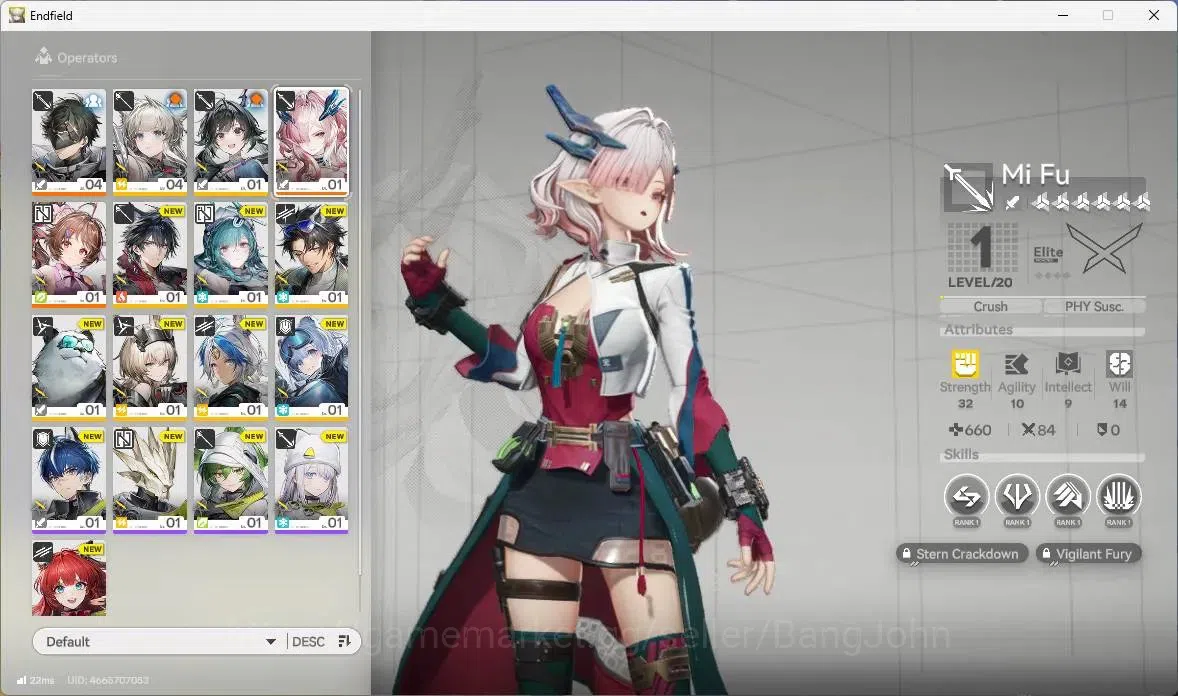Close the Endfield window

click(x=1154, y=15)
